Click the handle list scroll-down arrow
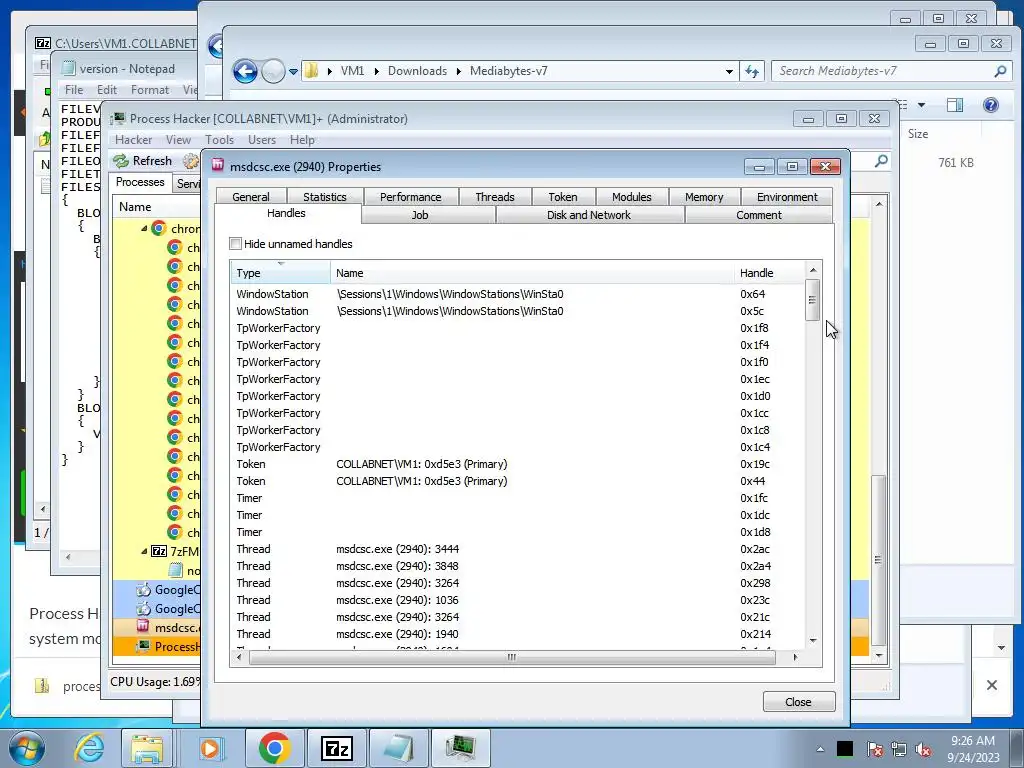The height and width of the screenshot is (768, 1024). pos(812,641)
